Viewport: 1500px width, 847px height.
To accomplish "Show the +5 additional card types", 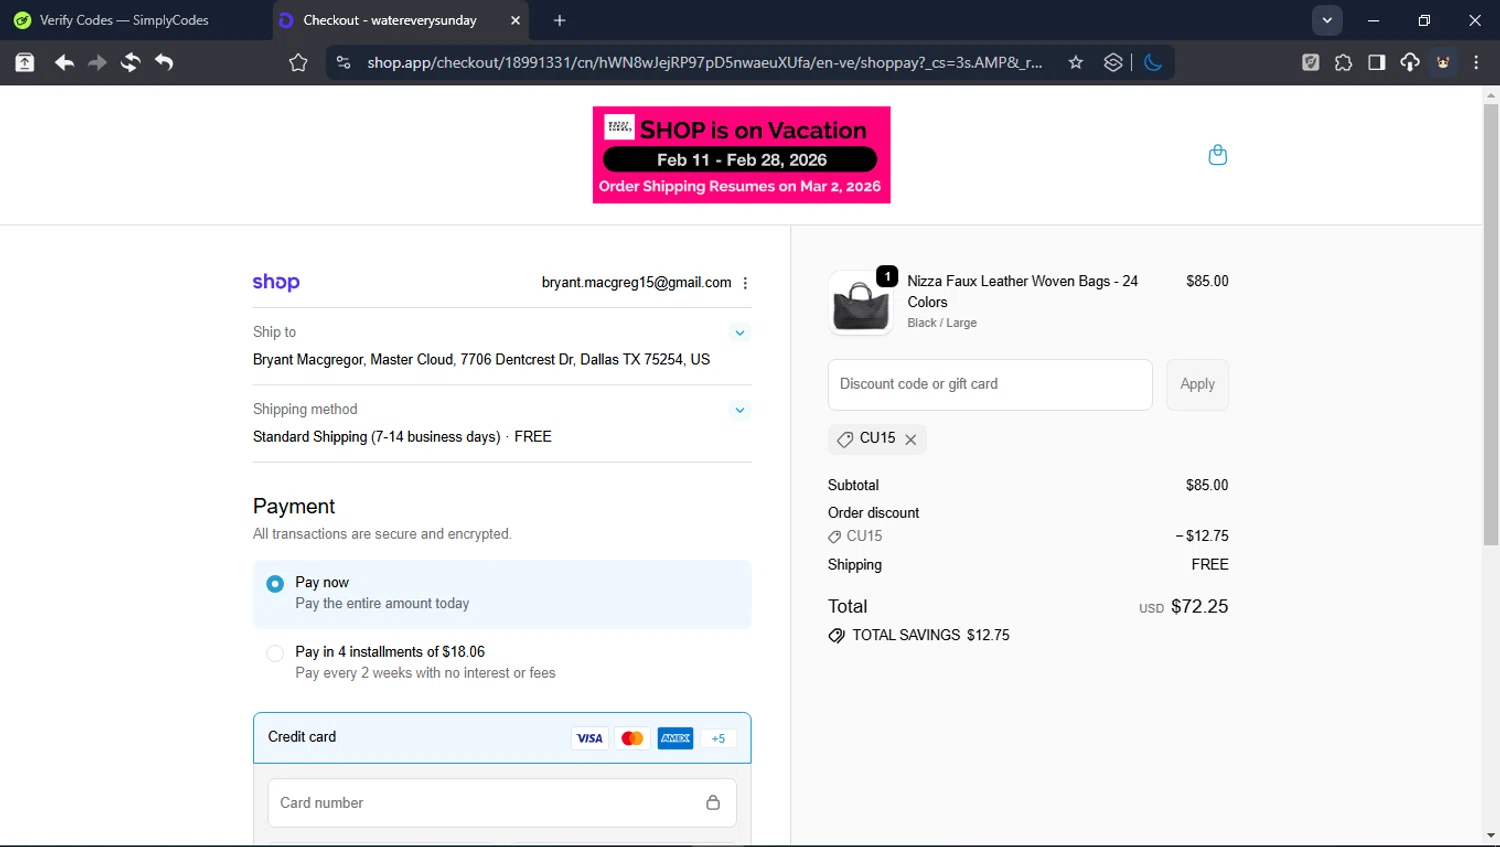I will point(718,738).
